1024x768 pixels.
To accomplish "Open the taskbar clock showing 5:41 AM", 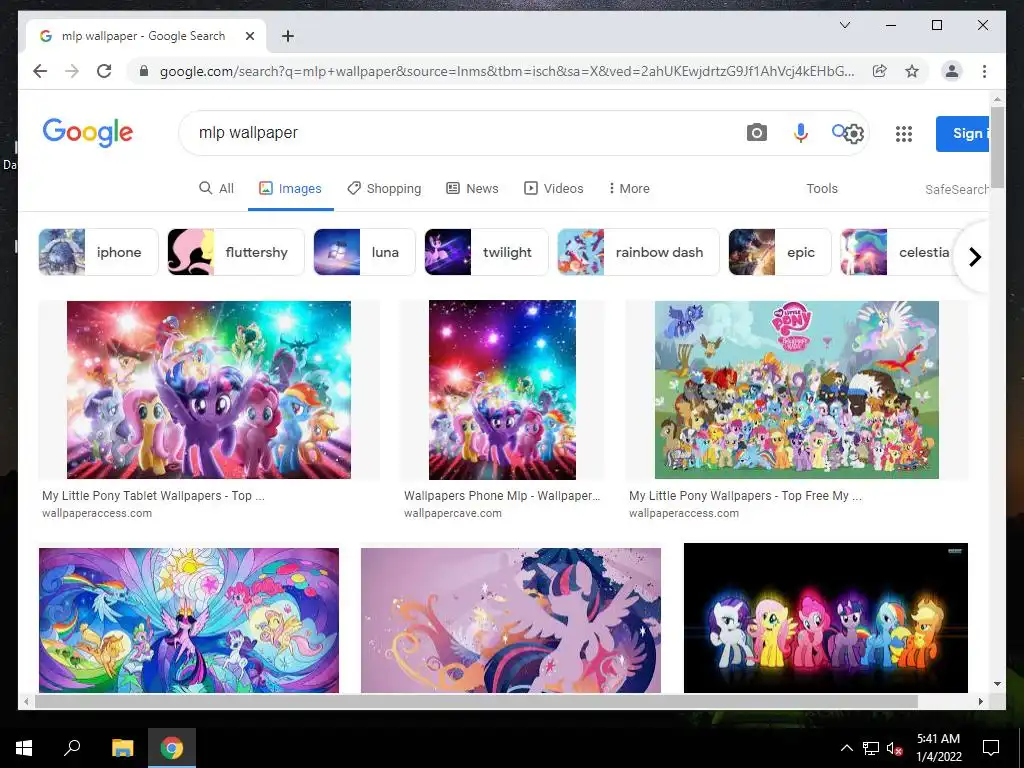I will [x=938, y=748].
